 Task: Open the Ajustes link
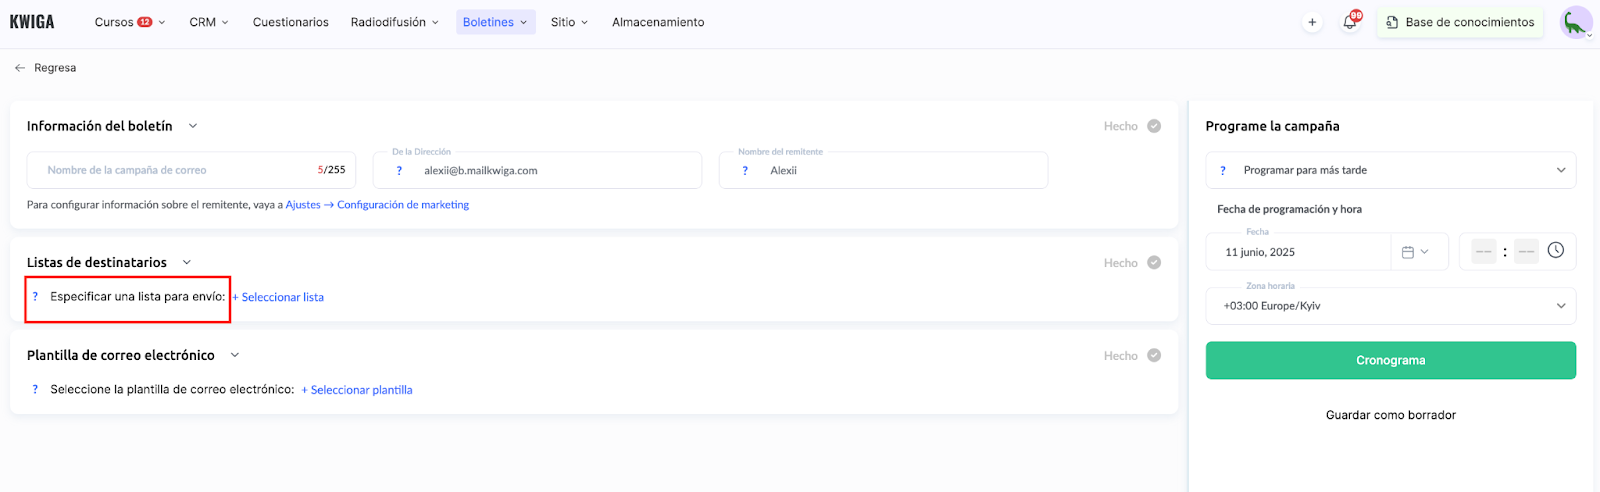[x=303, y=205]
